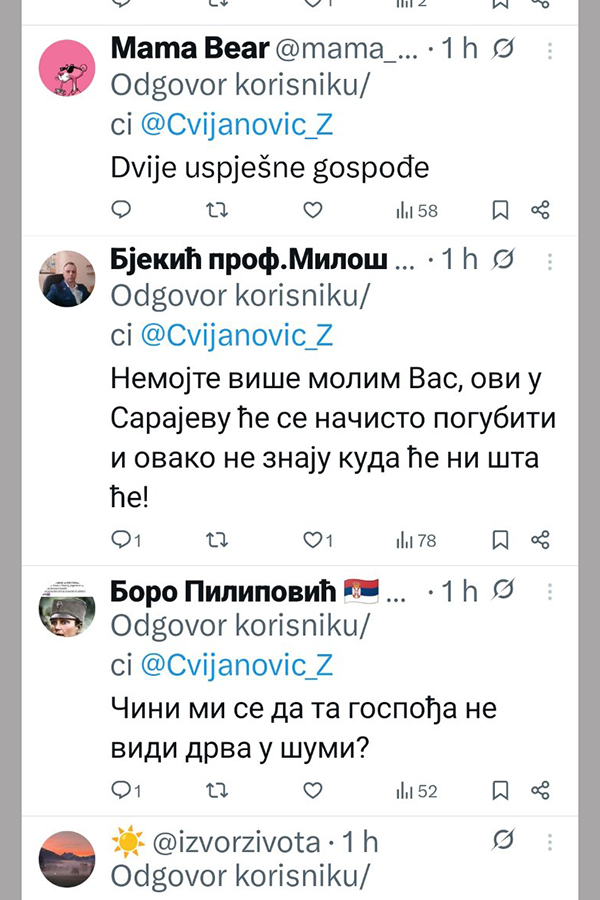The height and width of the screenshot is (900, 600).
Task: Bookmark Mama Bear's tweet
Action: tap(501, 210)
